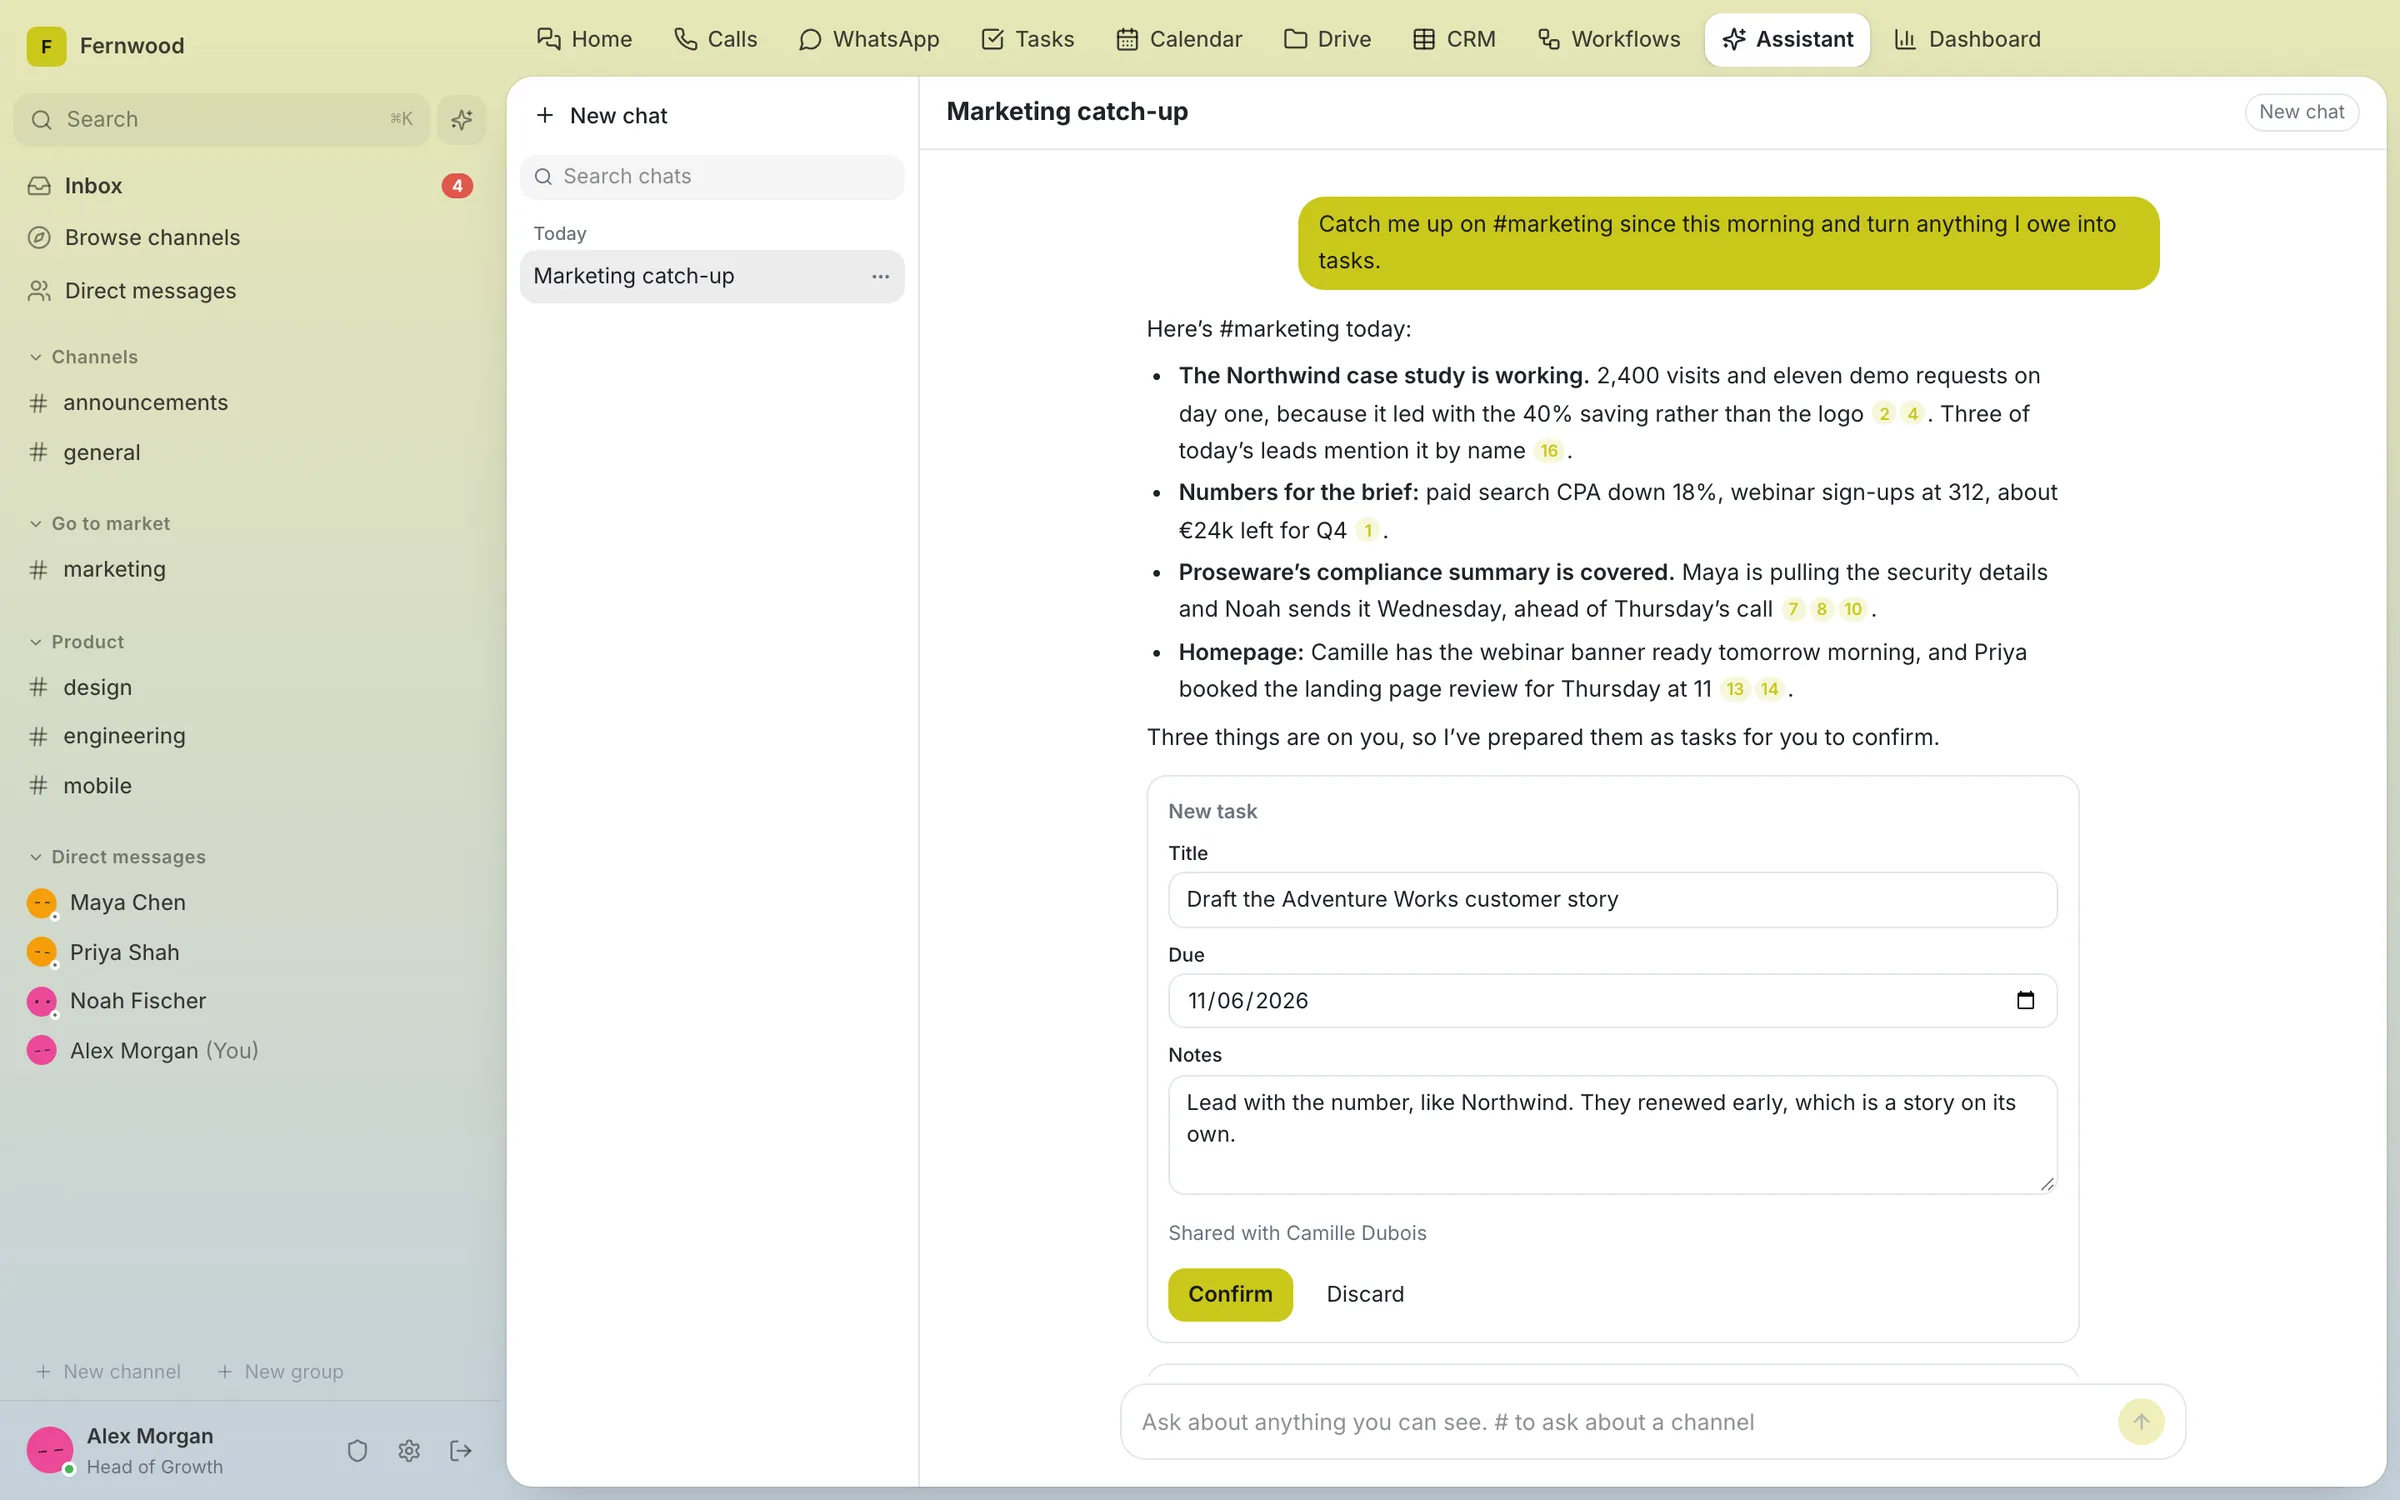Click the AI sparkle icon beside Search
Screen dimensions: 2400x1500
[x=461, y=120]
